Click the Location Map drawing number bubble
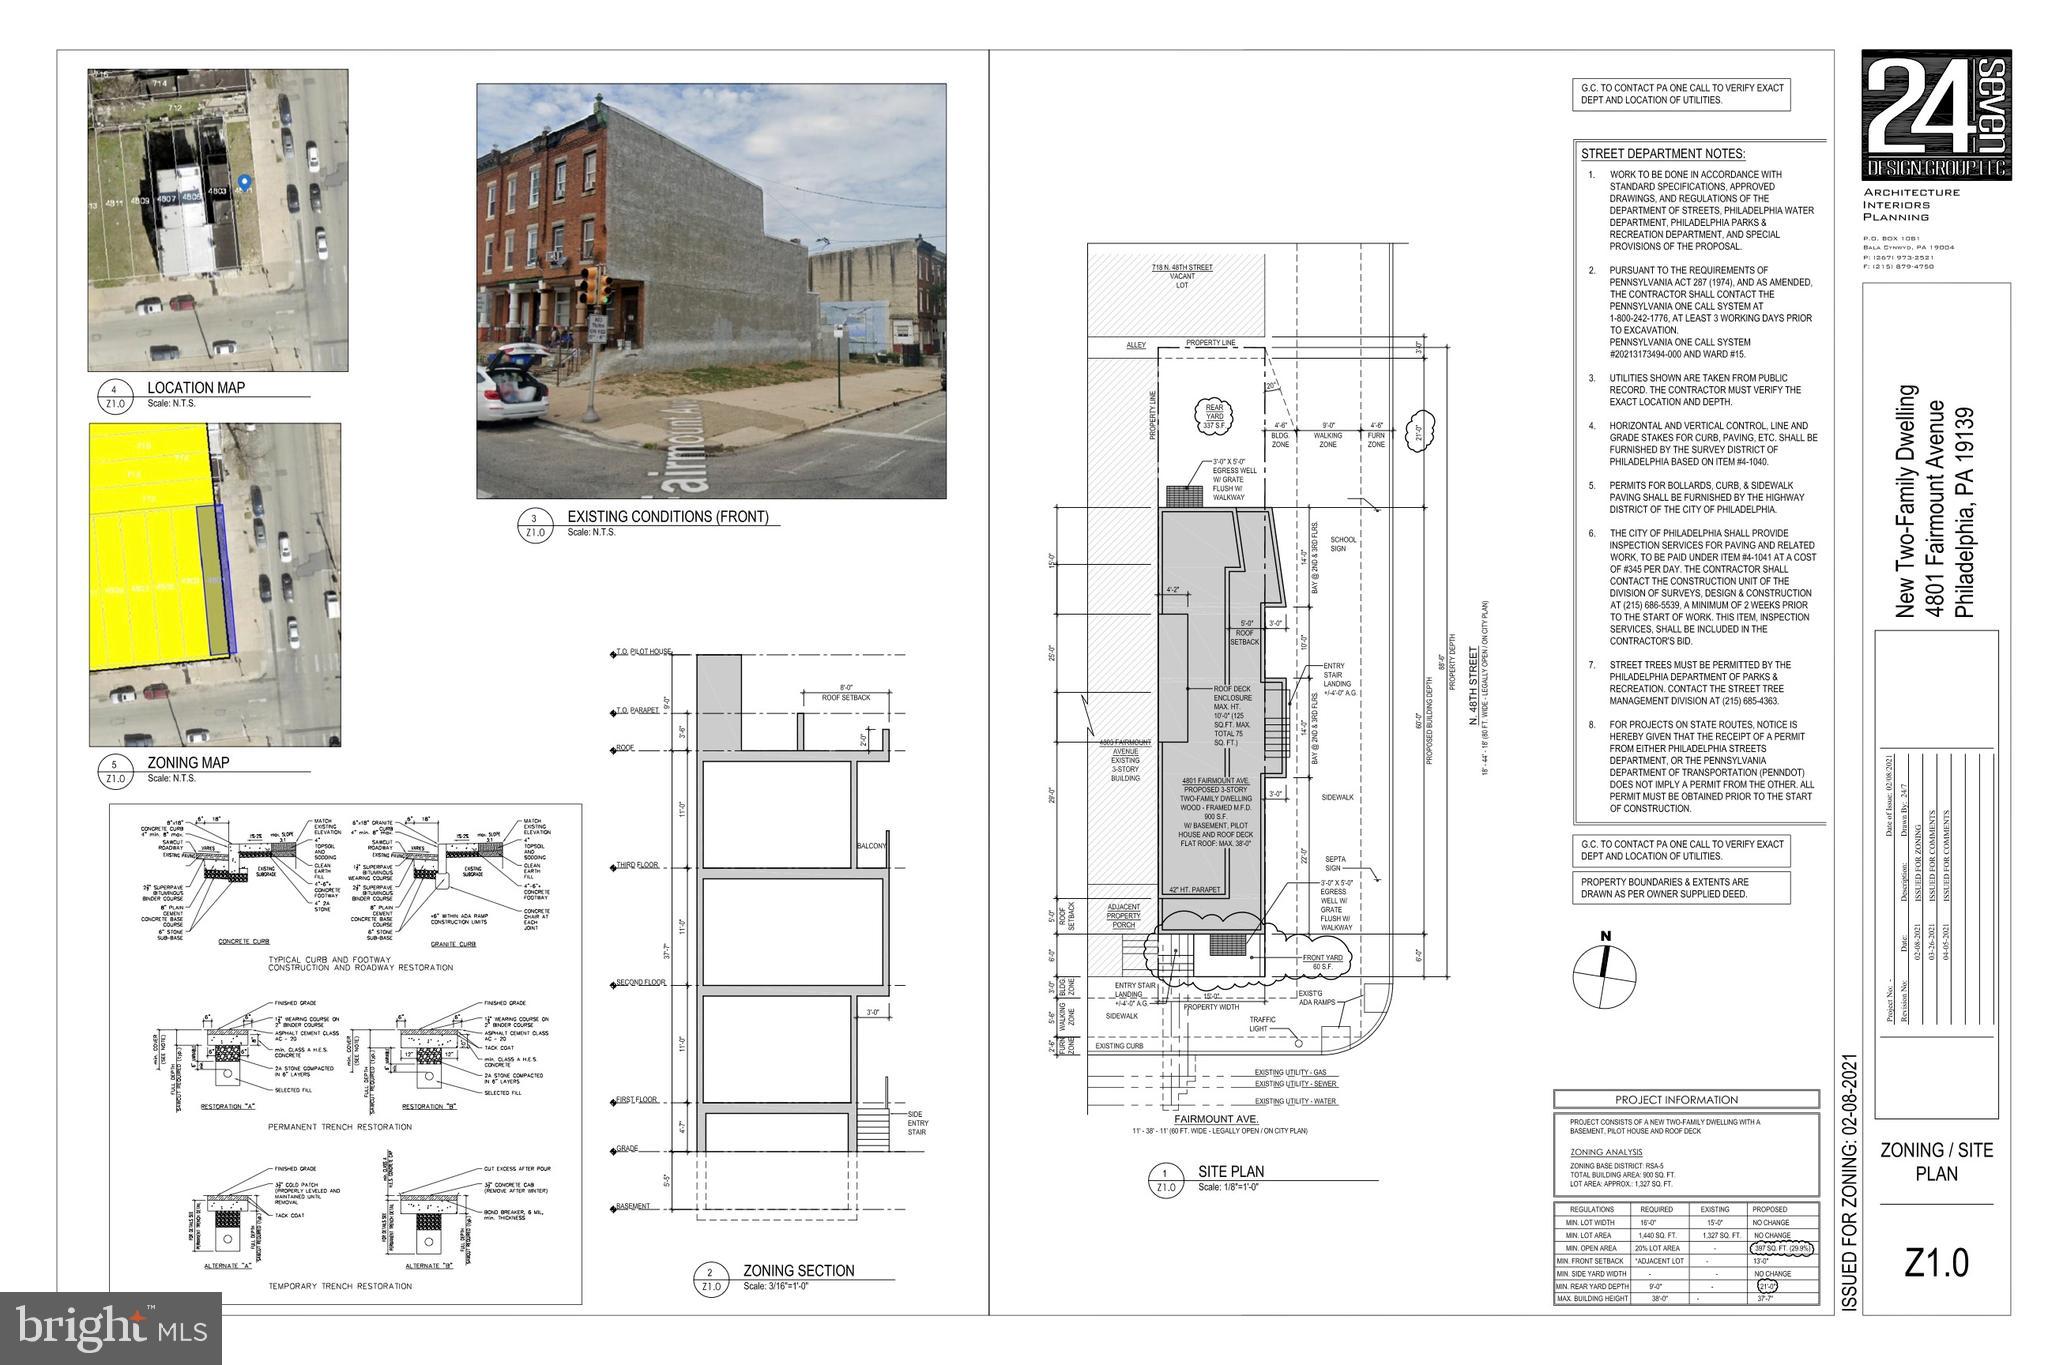The height and width of the screenshot is (1365, 2048). point(115,396)
